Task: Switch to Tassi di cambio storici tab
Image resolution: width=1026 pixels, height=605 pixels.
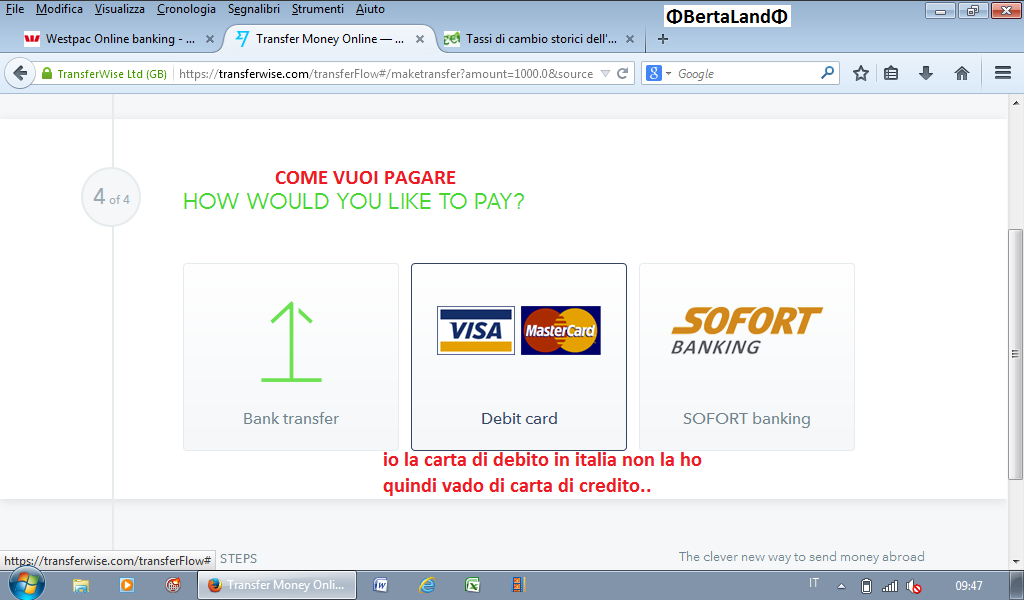Action: click(540, 39)
